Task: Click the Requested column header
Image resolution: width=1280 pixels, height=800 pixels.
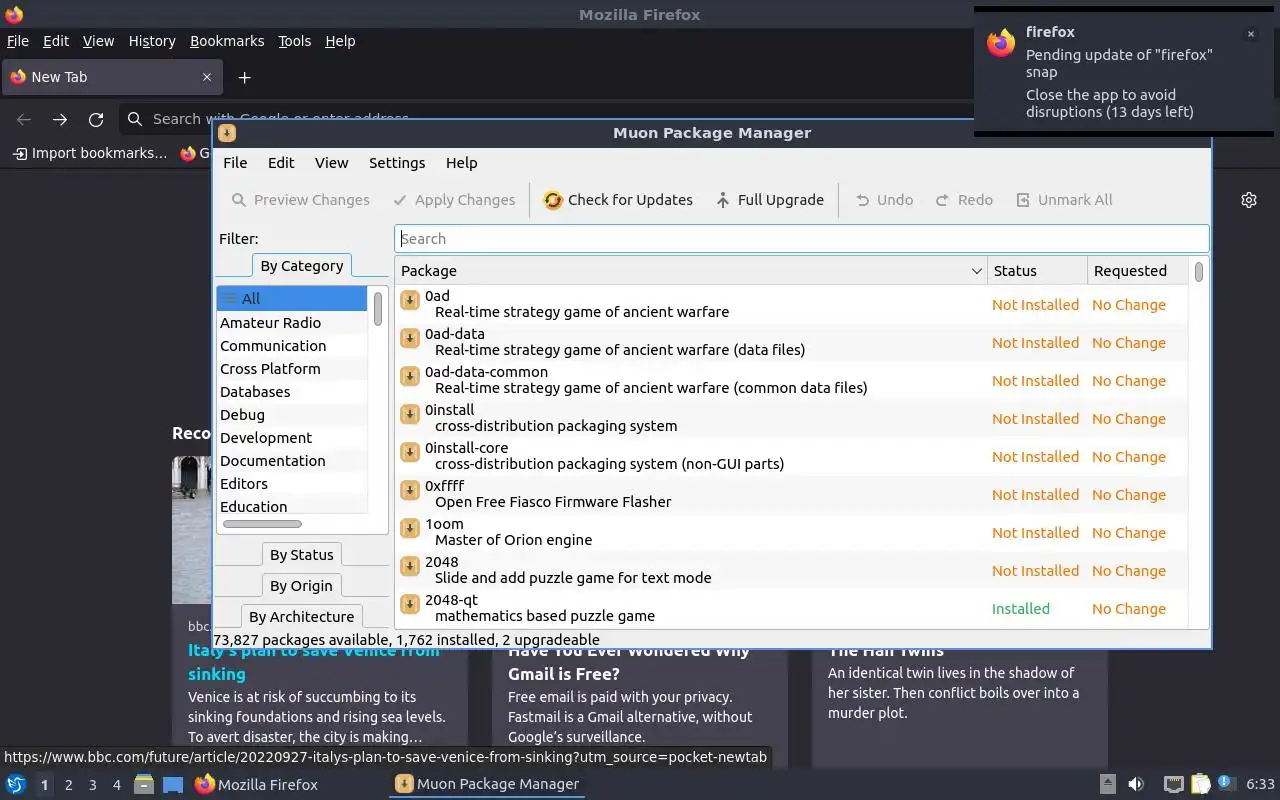Action: coord(1138,271)
